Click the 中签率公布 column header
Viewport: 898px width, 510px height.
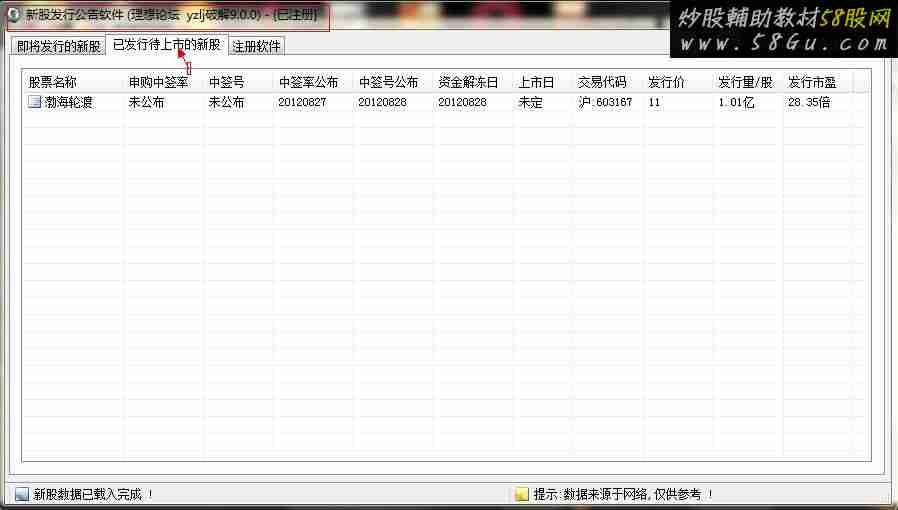point(308,82)
